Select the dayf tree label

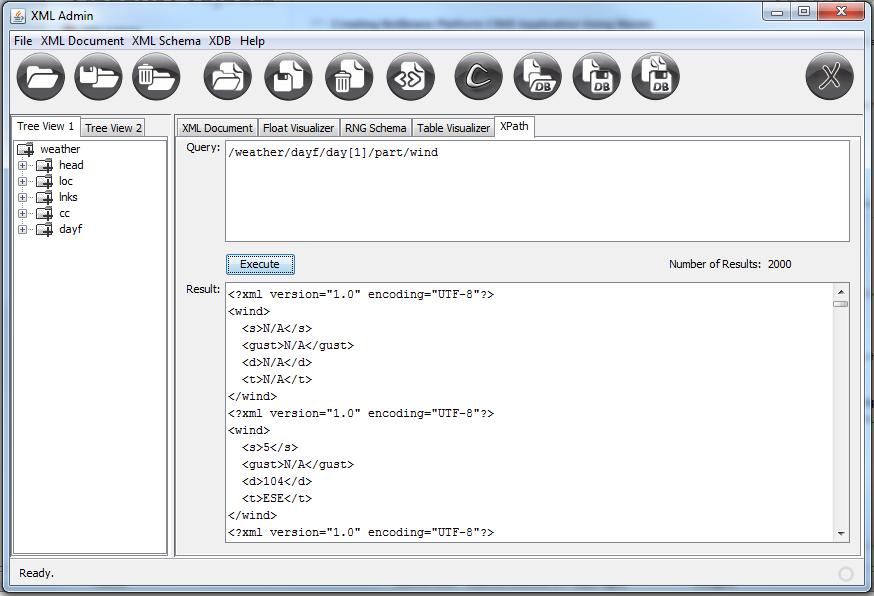pos(71,229)
